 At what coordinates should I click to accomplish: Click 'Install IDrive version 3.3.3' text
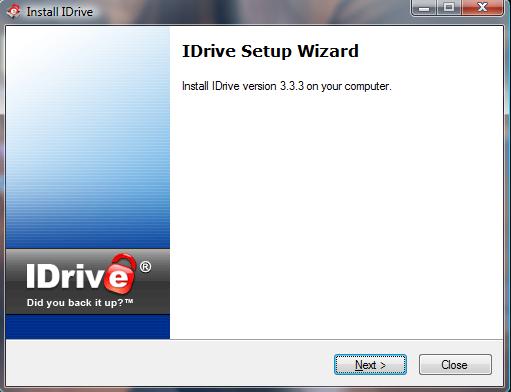[x=243, y=86]
